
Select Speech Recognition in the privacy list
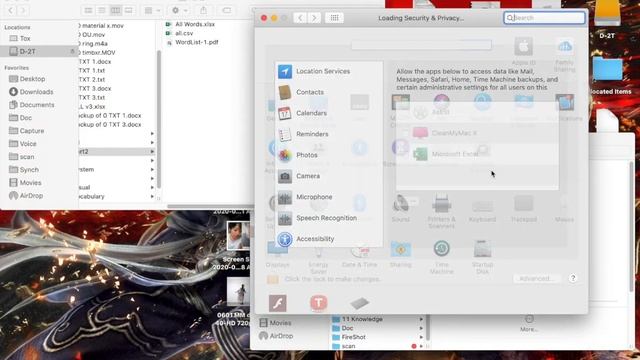coord(329,218)
